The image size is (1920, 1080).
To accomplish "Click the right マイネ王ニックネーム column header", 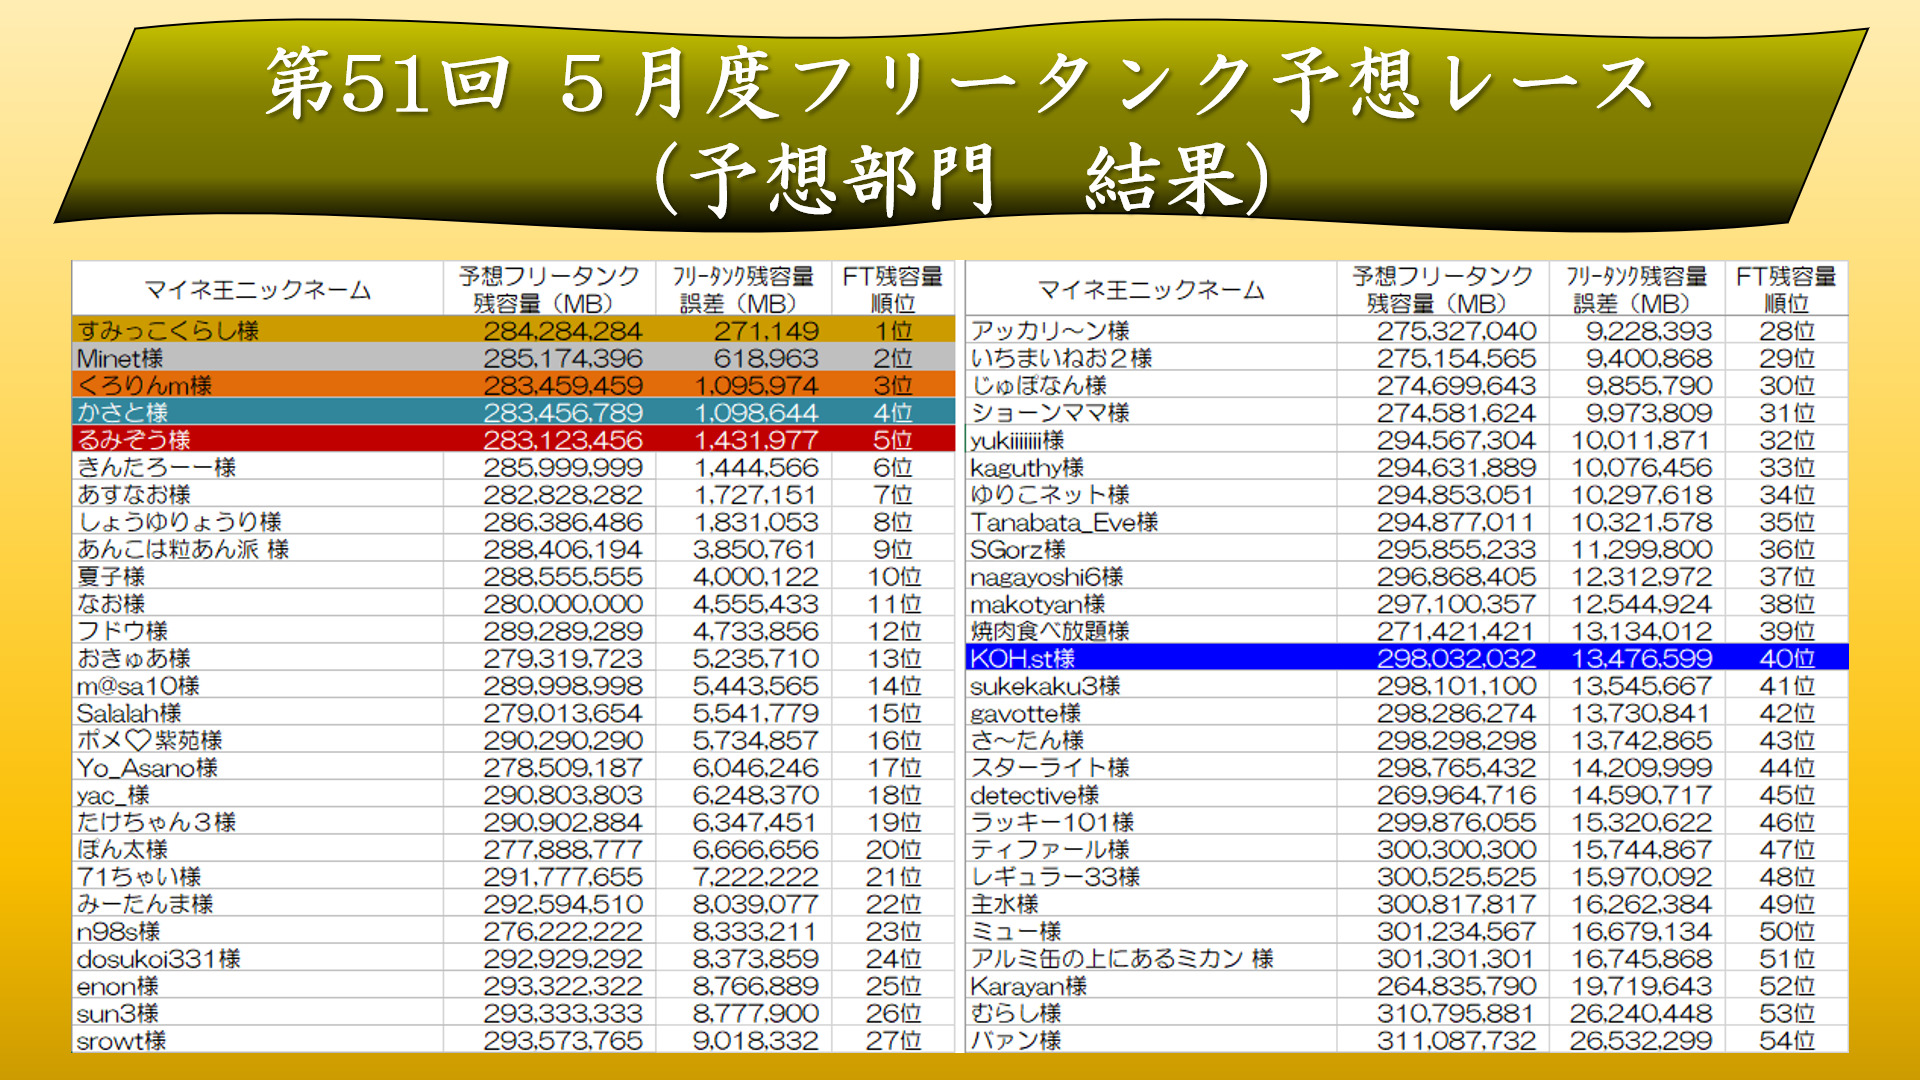I will 1150,290.
